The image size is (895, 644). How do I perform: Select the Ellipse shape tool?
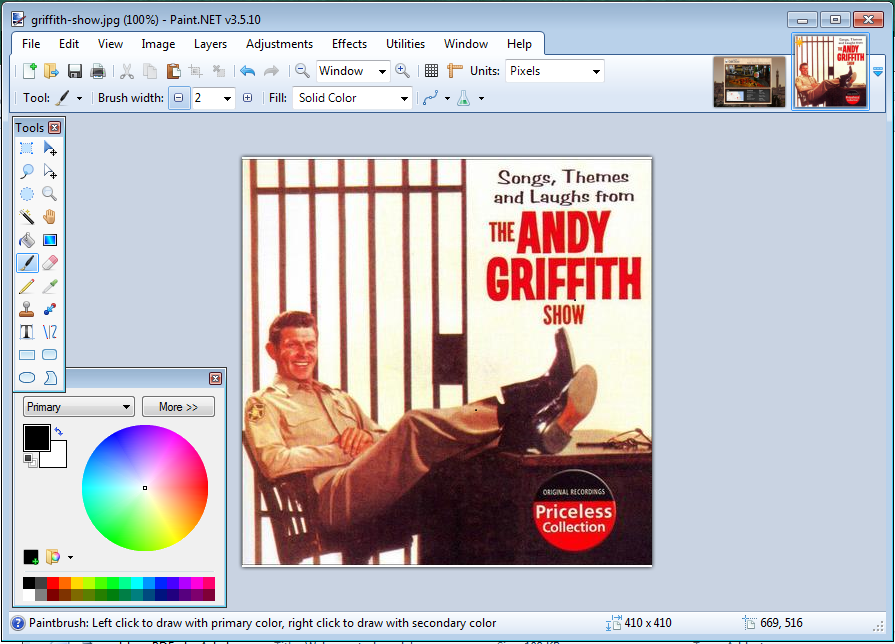click(x=27, y=377)
